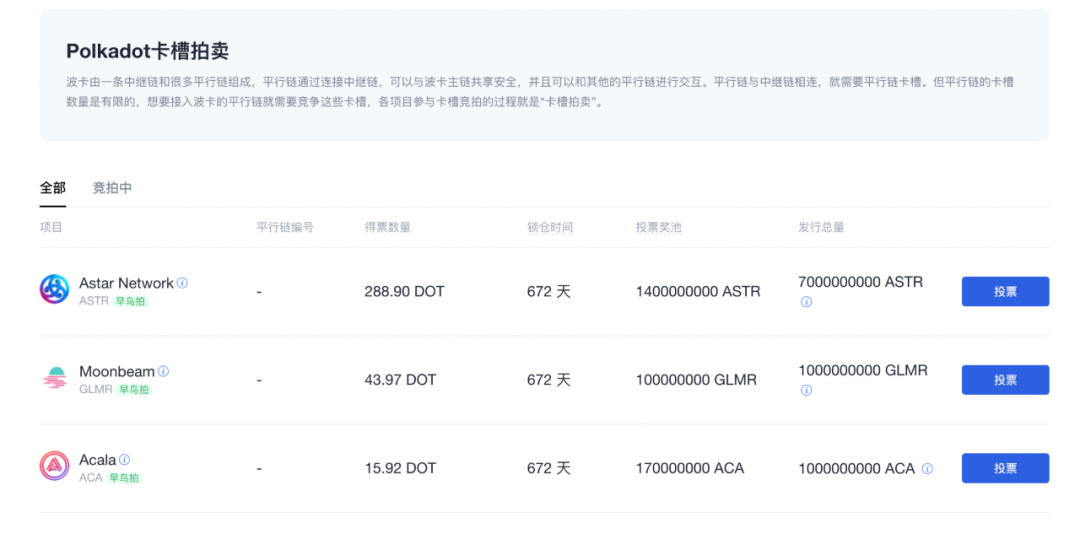
Task: Click info icon beside 1000000000 ACA
Action: point(927,469)
